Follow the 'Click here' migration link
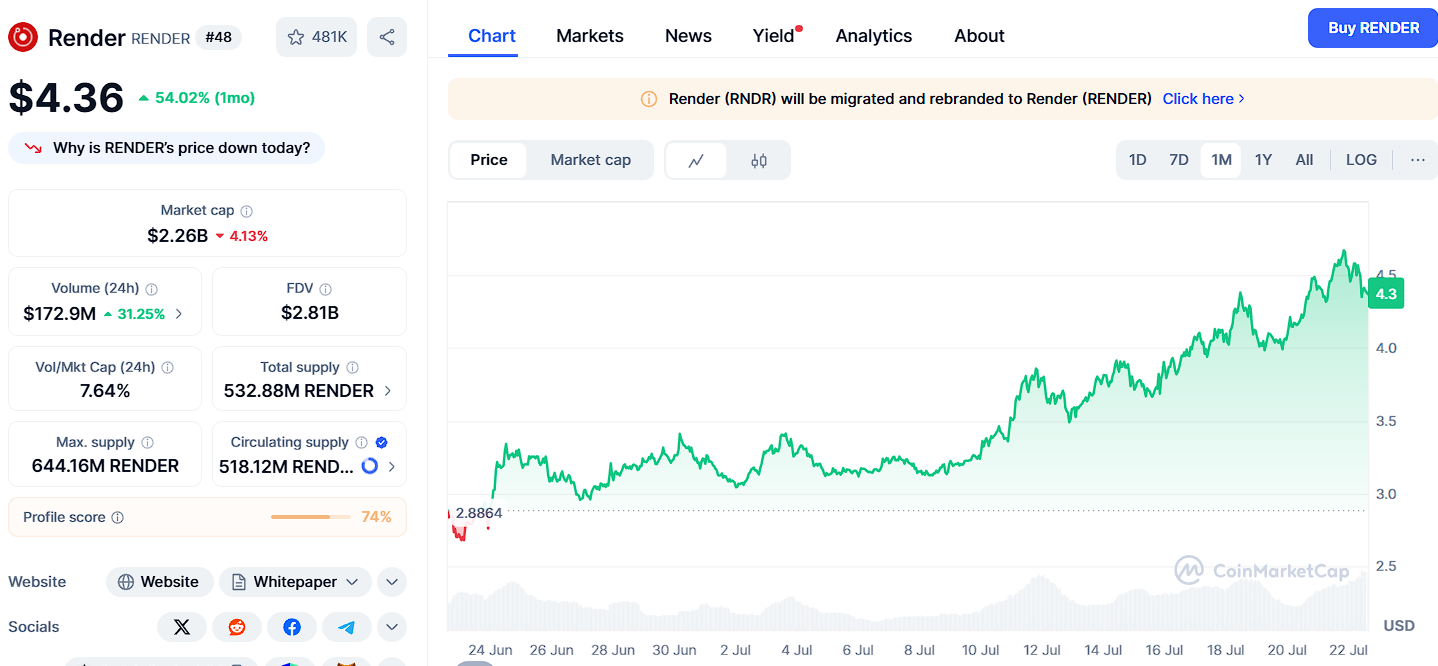 point(1203,99)
